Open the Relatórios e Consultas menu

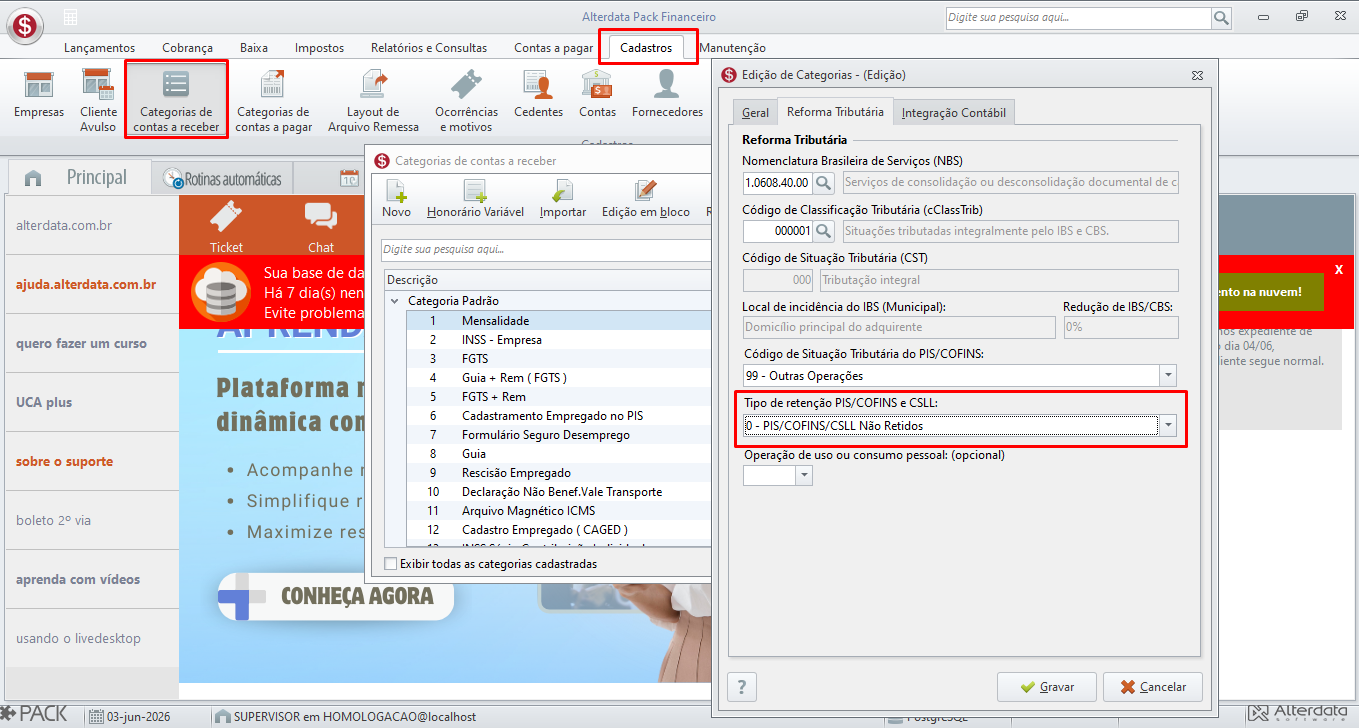pyautogui.click(x=429, y=48)
